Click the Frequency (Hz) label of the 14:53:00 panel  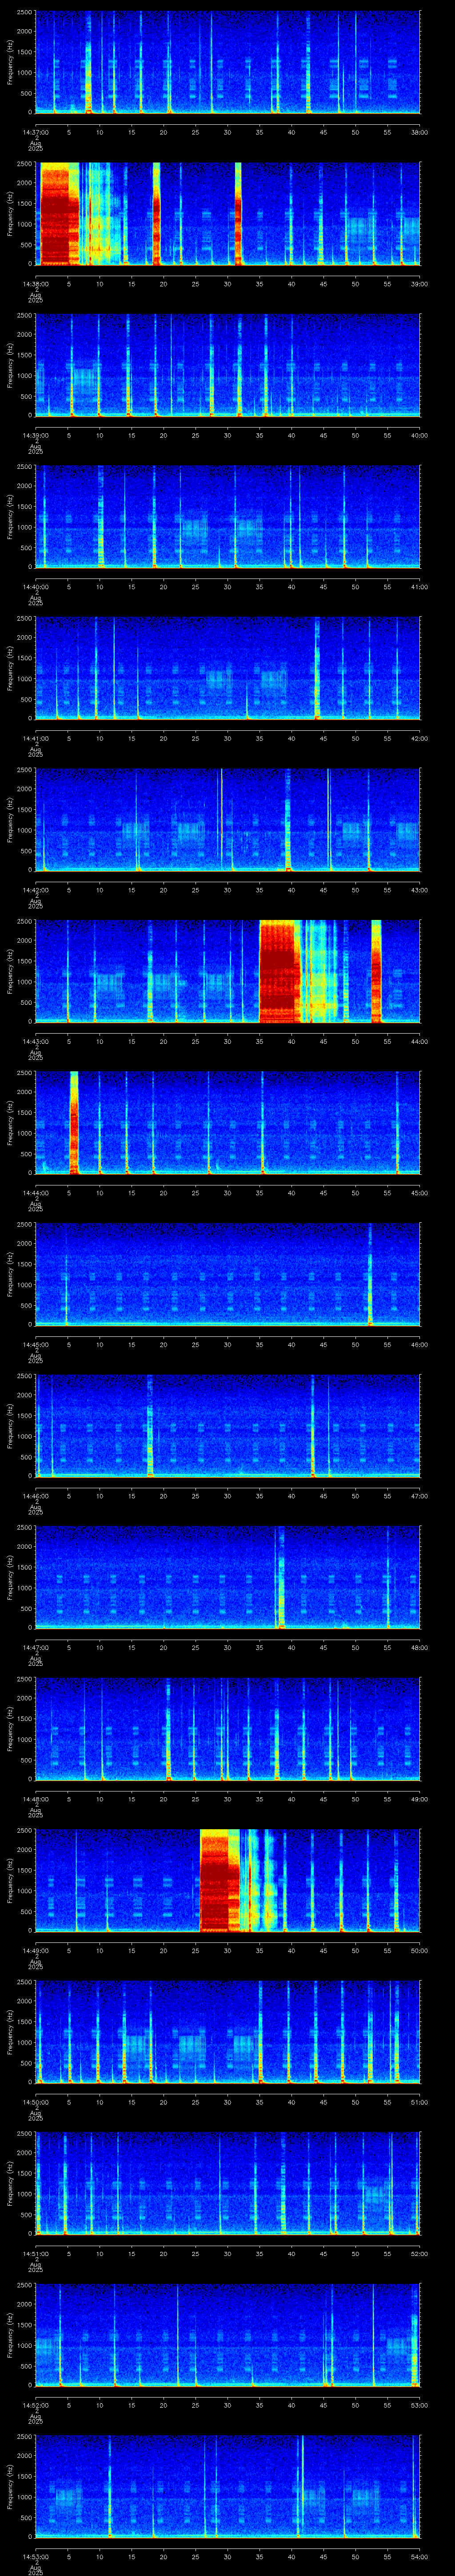pos(10,2487)
